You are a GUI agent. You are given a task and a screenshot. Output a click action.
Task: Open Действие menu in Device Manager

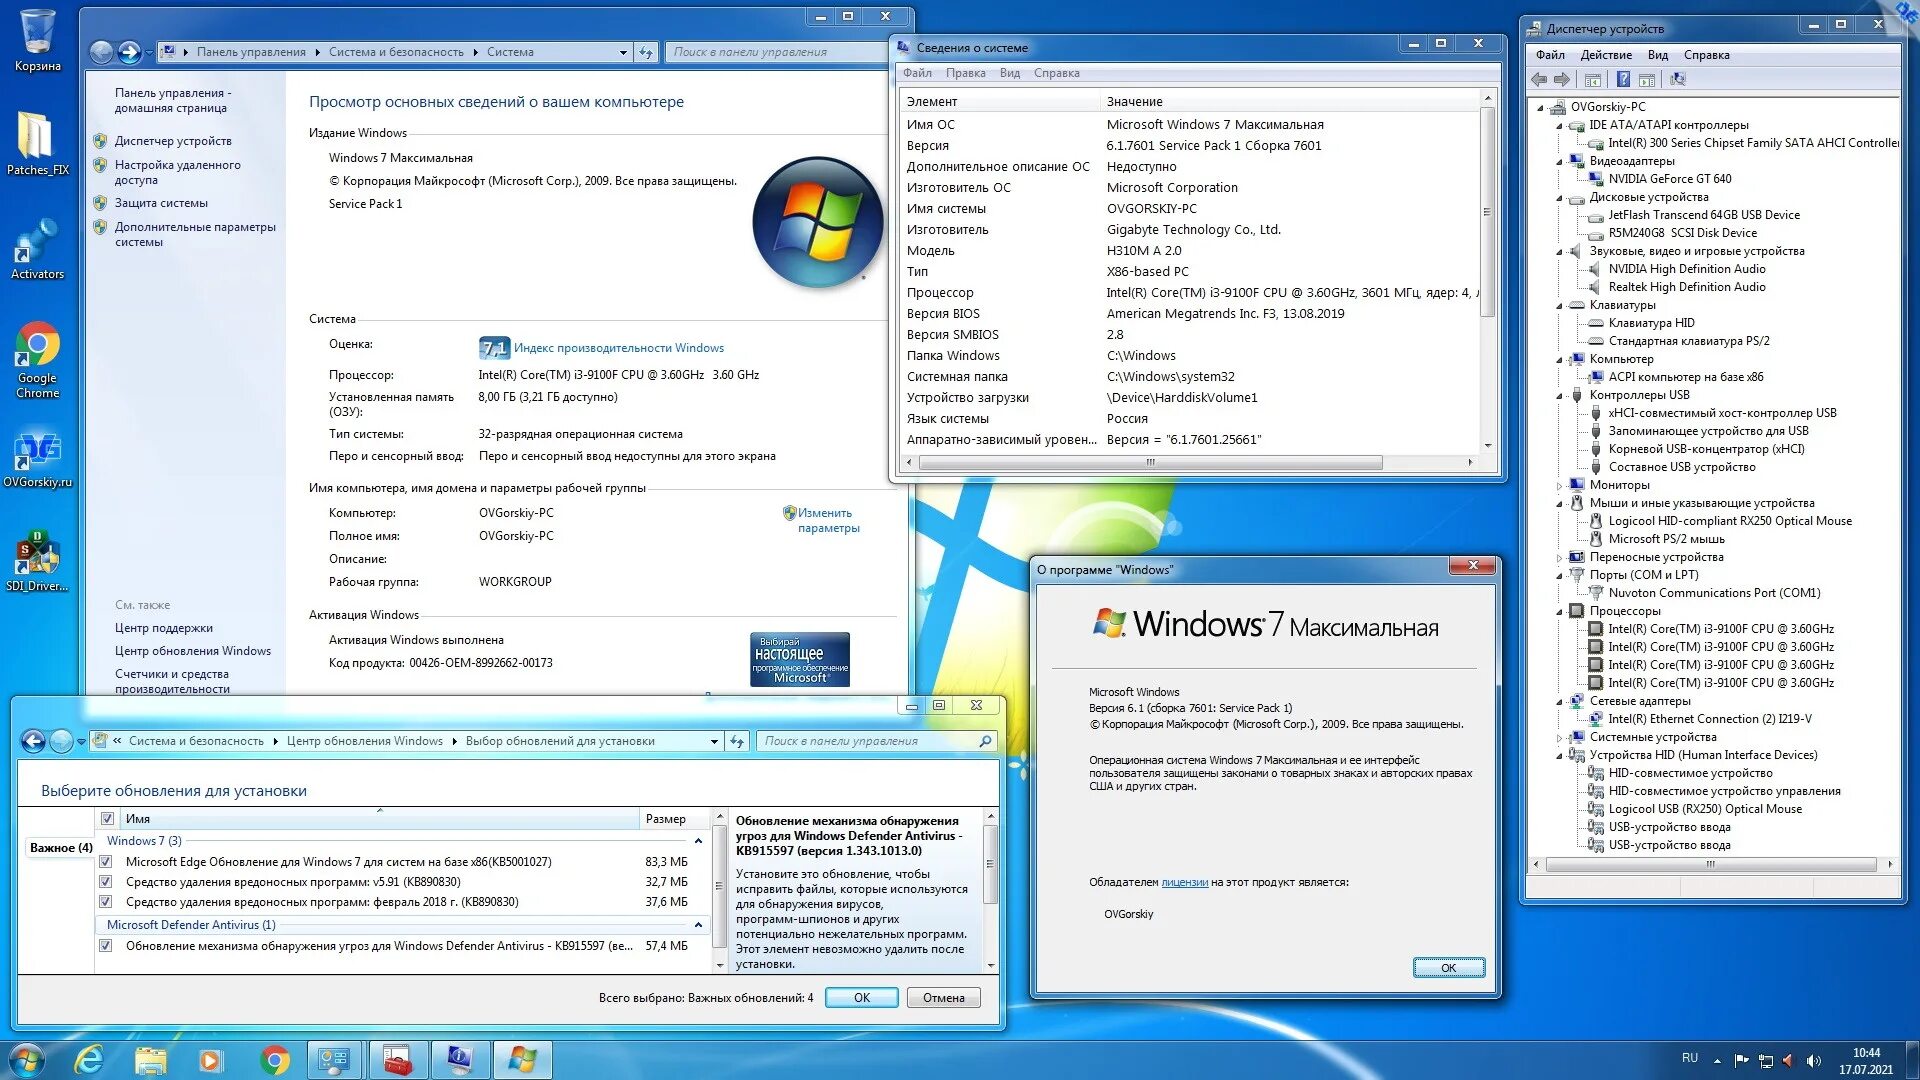click(x=1605, y=55)
